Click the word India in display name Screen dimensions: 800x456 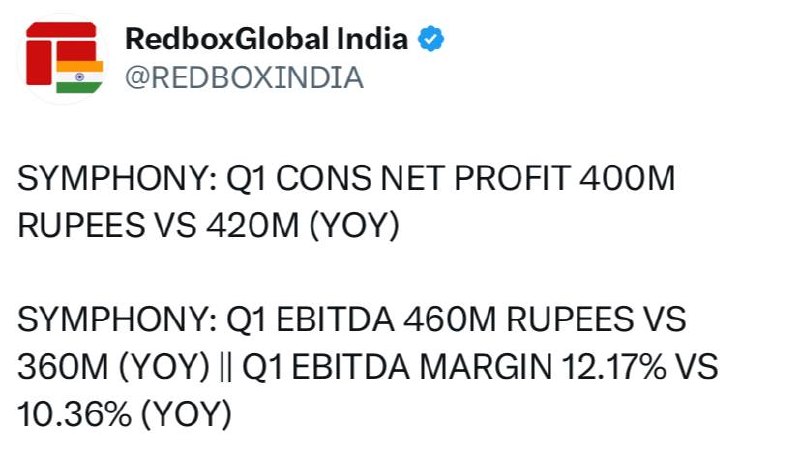(x=372, y=39)
